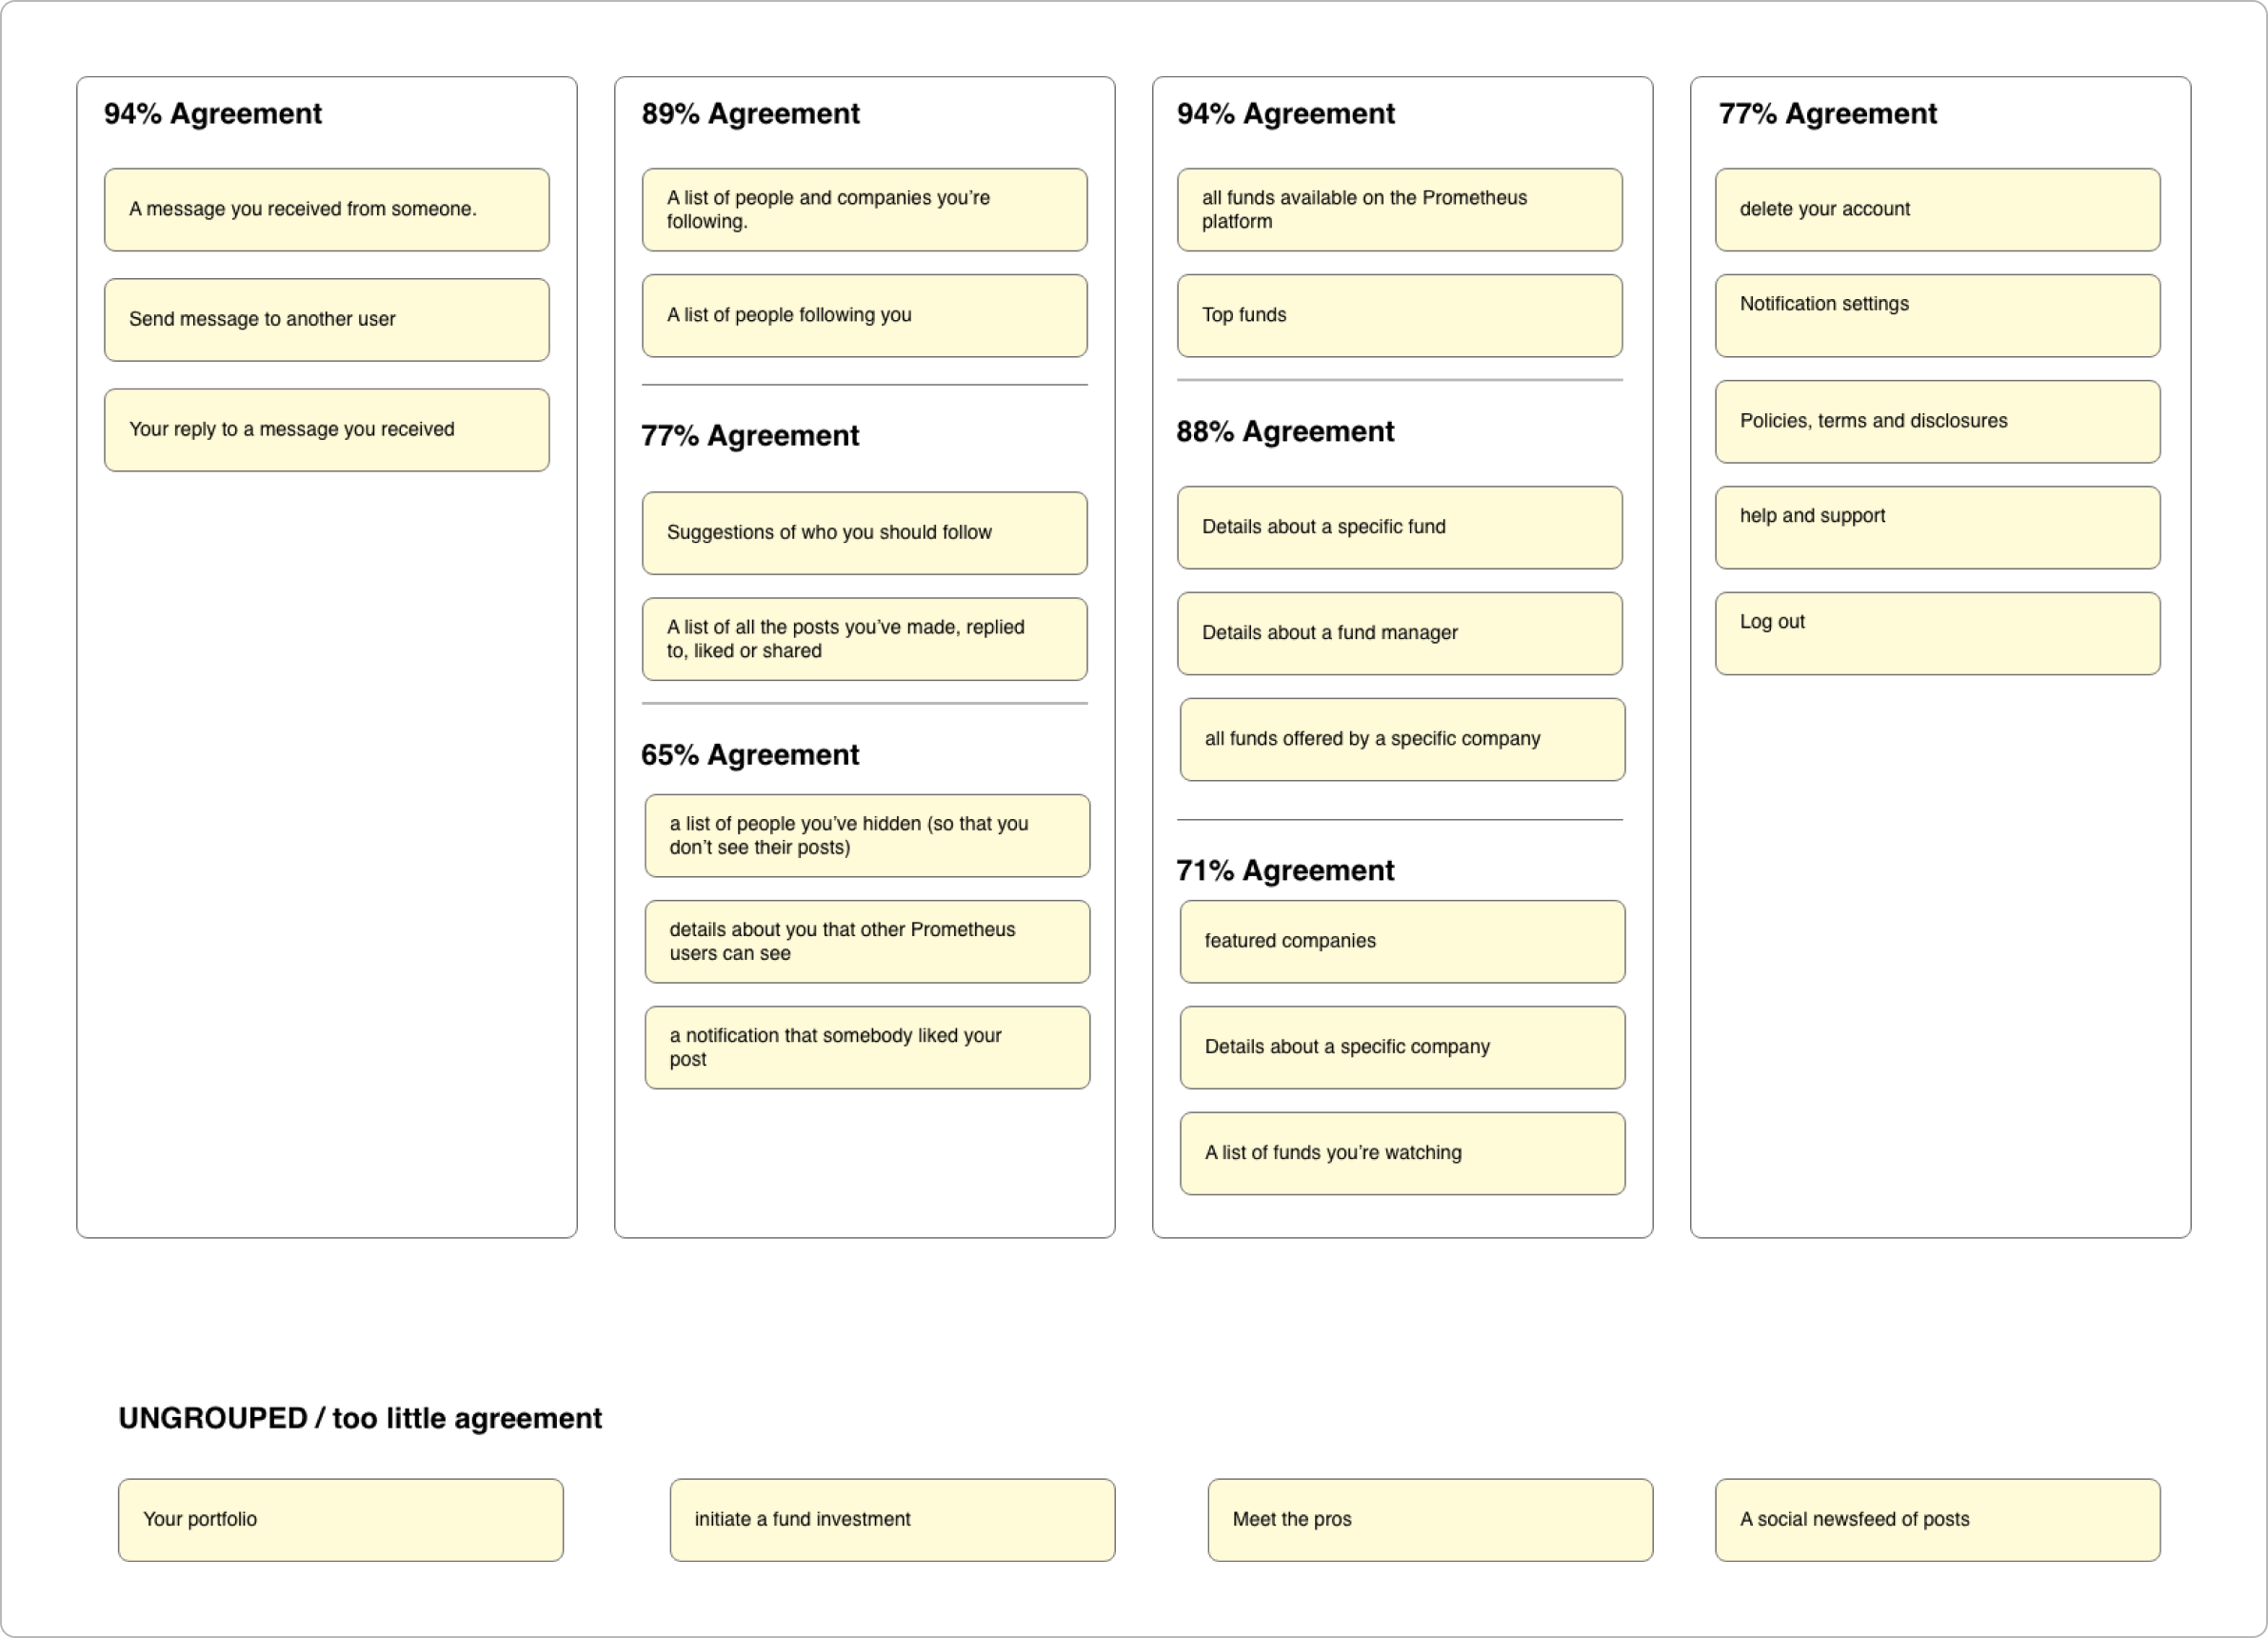Select the 'Your portfolio' ungrouped card

click(340, 1520)
